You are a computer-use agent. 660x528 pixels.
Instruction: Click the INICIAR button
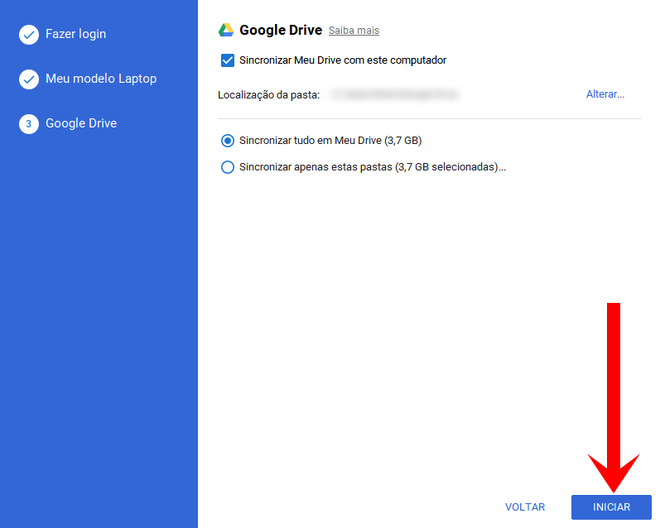pos(611,507)
